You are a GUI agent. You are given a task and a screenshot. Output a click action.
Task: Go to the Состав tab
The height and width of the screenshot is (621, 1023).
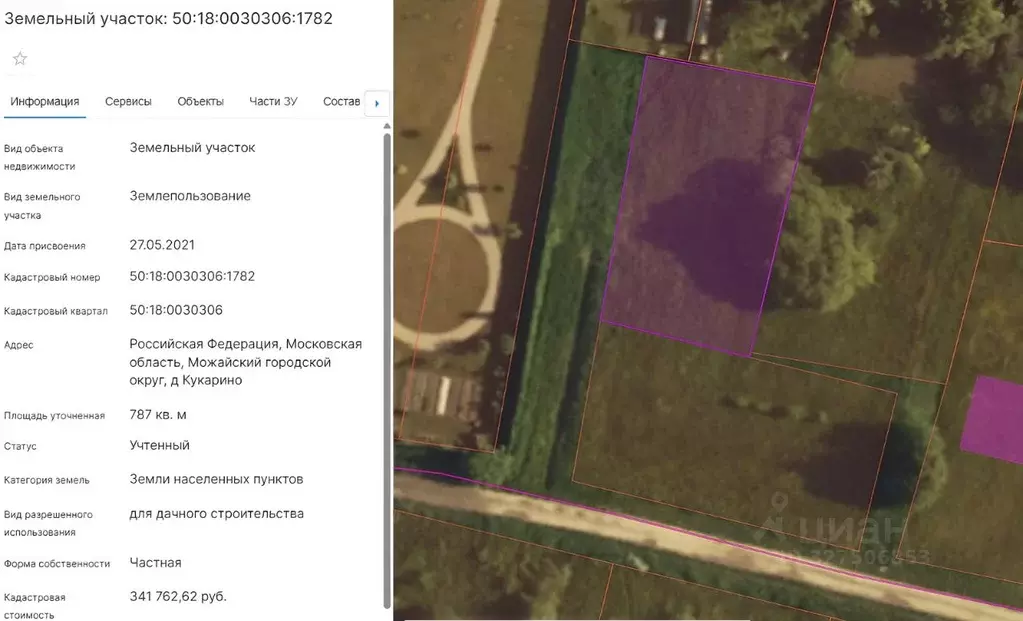tap(341, 102)
